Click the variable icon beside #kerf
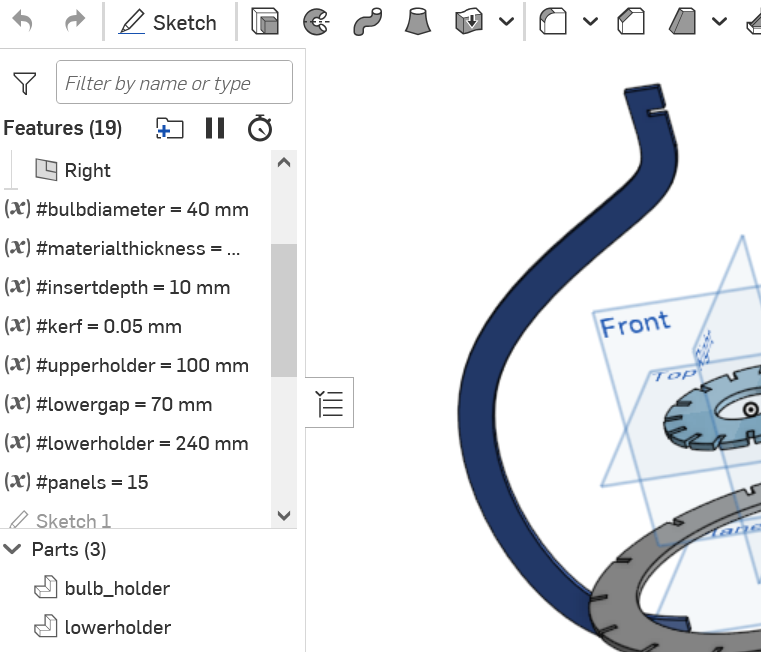This screenshot has width=761, height=652. pos(17,325)
